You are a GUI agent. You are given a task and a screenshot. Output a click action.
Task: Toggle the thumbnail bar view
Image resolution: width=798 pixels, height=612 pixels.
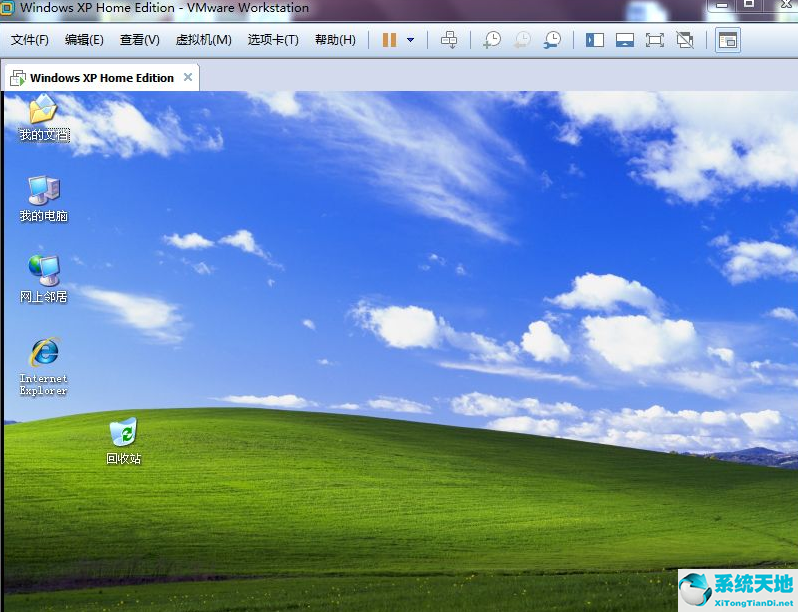pos(625,40)
